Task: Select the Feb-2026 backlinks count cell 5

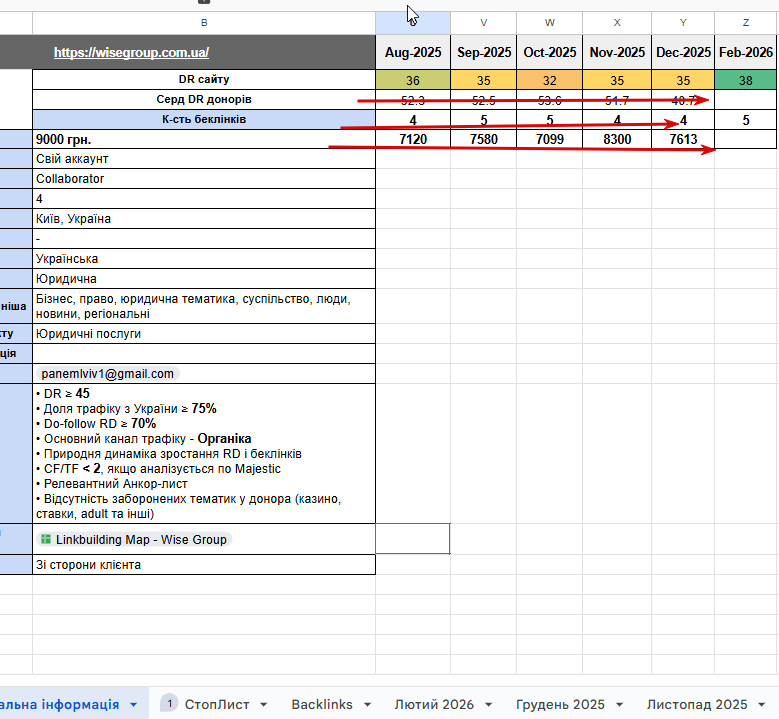Action: click(746, 120)
